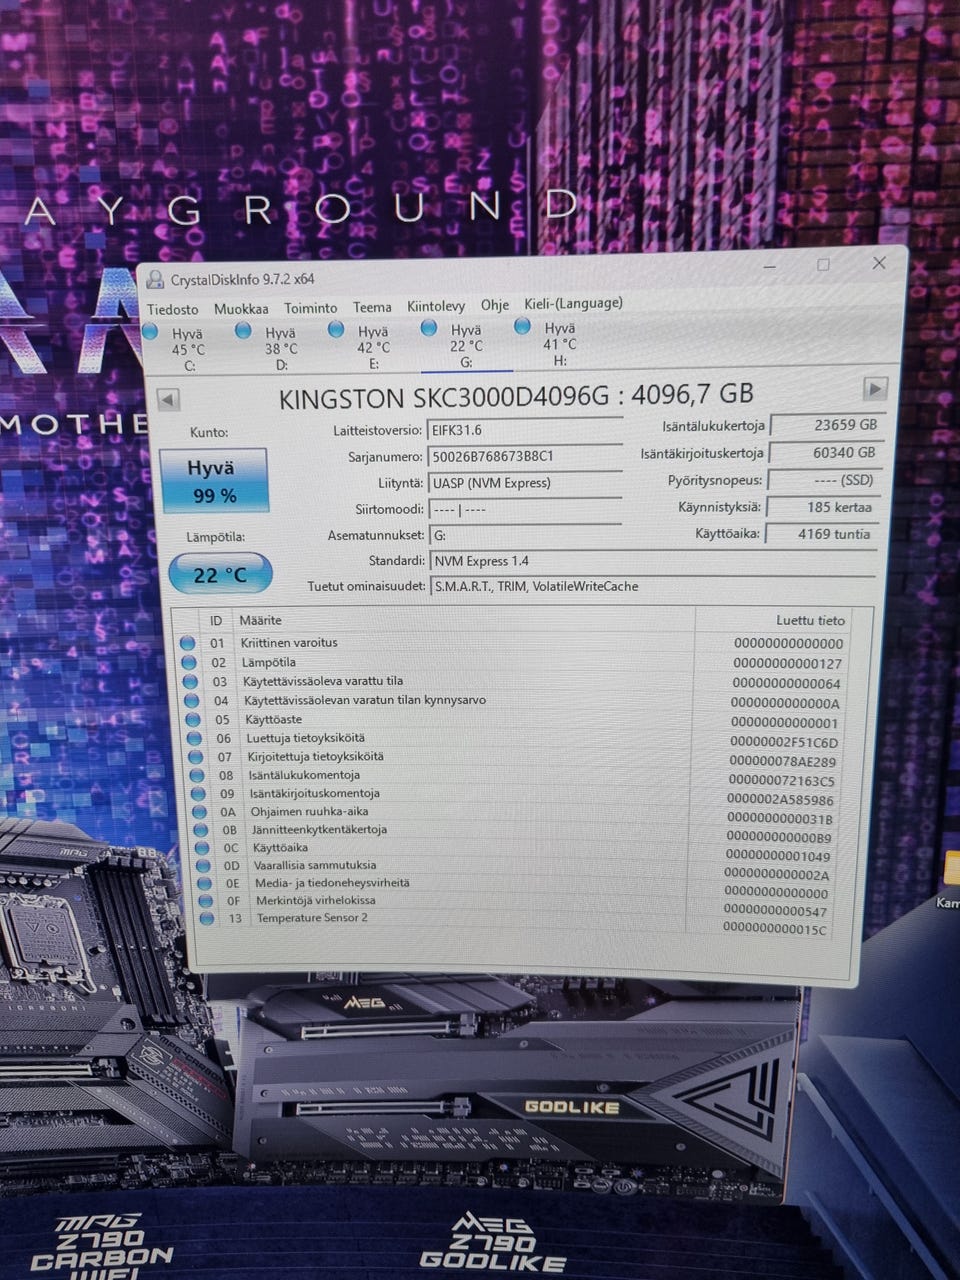Click the status orb for Vaarallisia sammutuksia

click(204, 866)
